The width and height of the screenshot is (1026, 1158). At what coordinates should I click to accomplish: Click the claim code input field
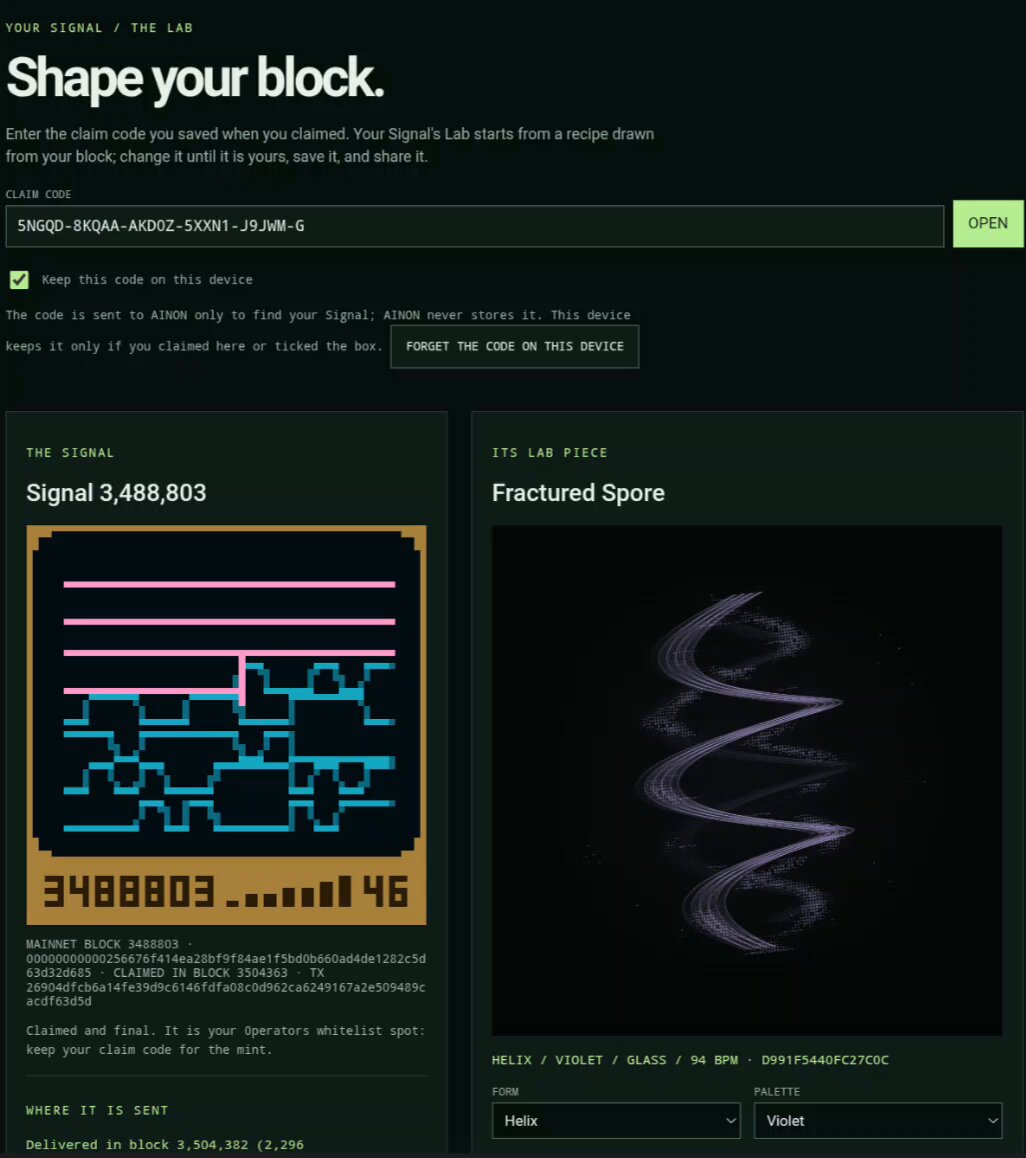tap(474, 226)
